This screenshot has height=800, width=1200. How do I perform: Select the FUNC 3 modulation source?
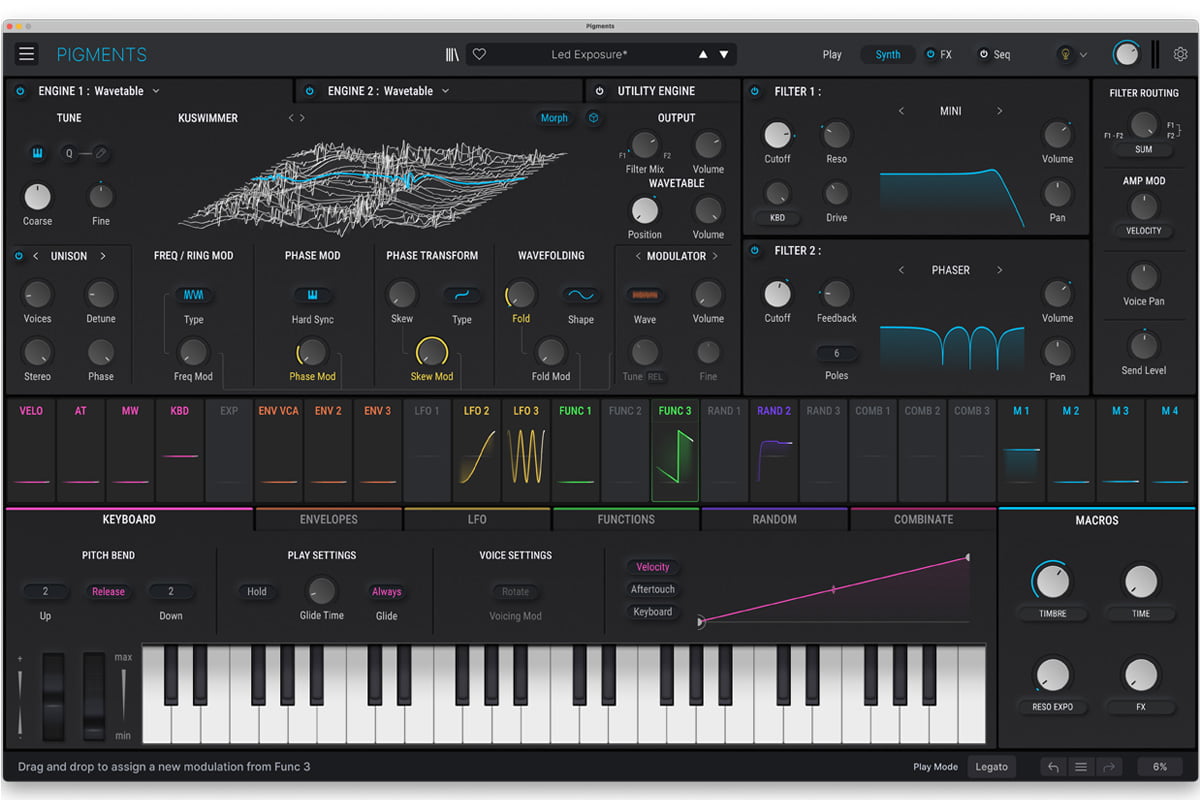675,448
